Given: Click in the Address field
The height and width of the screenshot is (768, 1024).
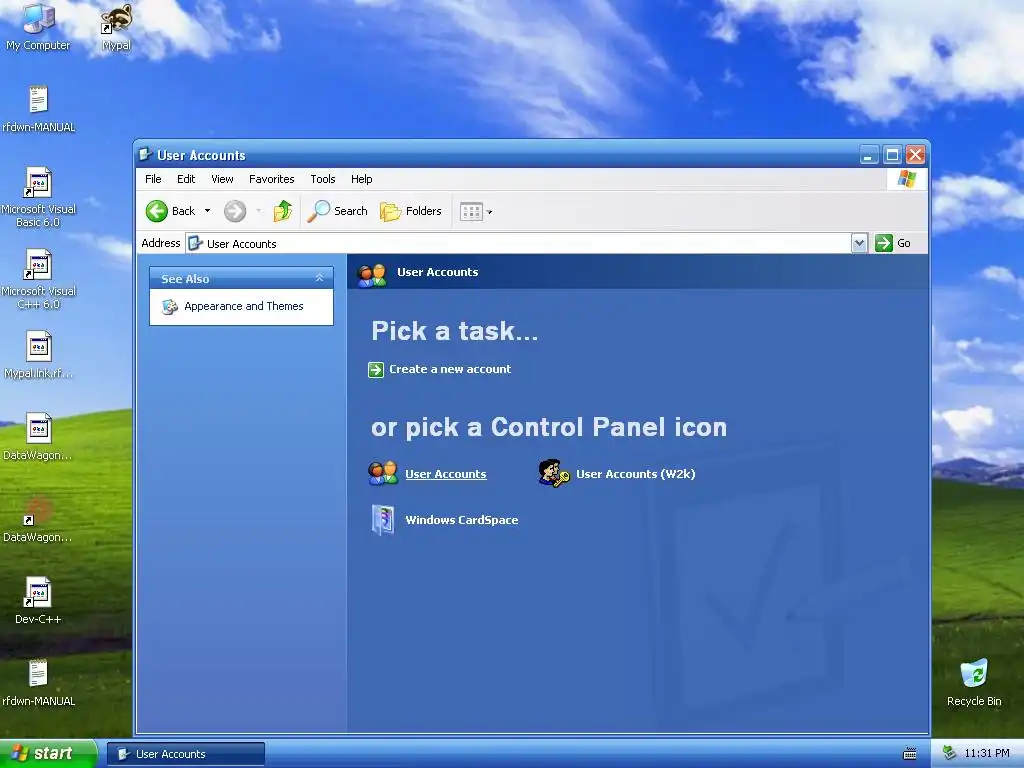Looking at the screenshot, I should point(519,244).
